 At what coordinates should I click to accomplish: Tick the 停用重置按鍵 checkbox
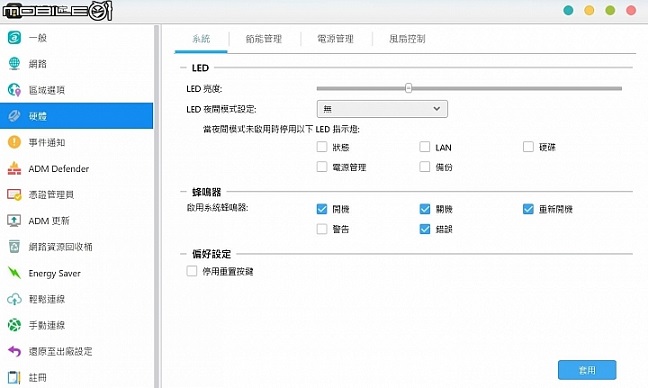(x=191, y=271)
